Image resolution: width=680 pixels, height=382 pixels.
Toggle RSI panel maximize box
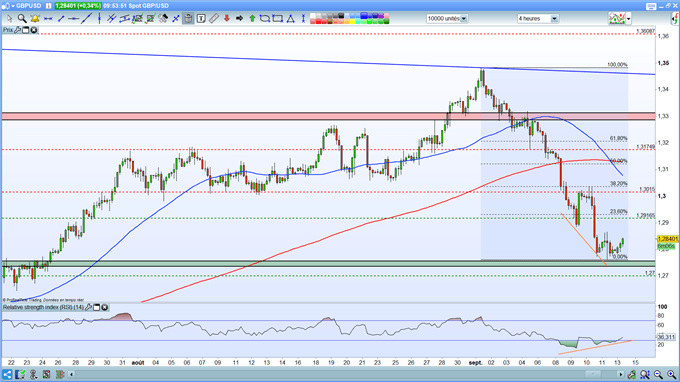(x=97, y=307)
